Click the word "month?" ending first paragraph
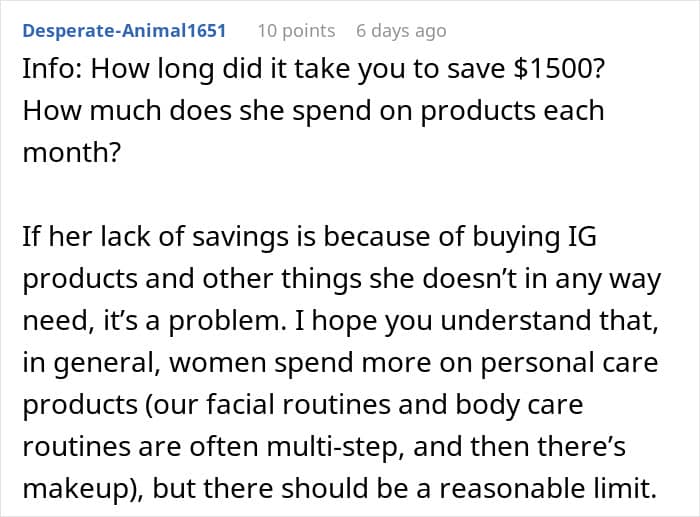This screenshot has height=517, width=700. pos(72,153)
